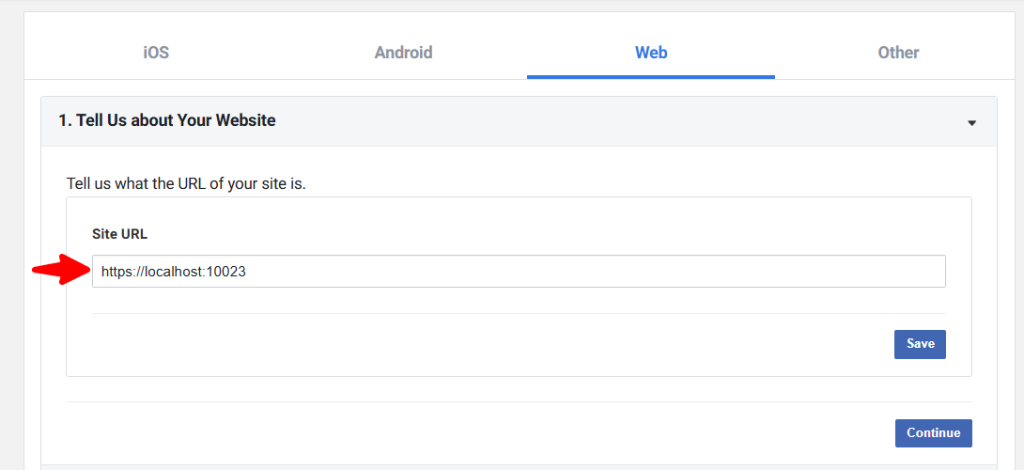1024x470 pixels.
Task: Click the blue underline beneath the Web tab
Action: [651, 76]
